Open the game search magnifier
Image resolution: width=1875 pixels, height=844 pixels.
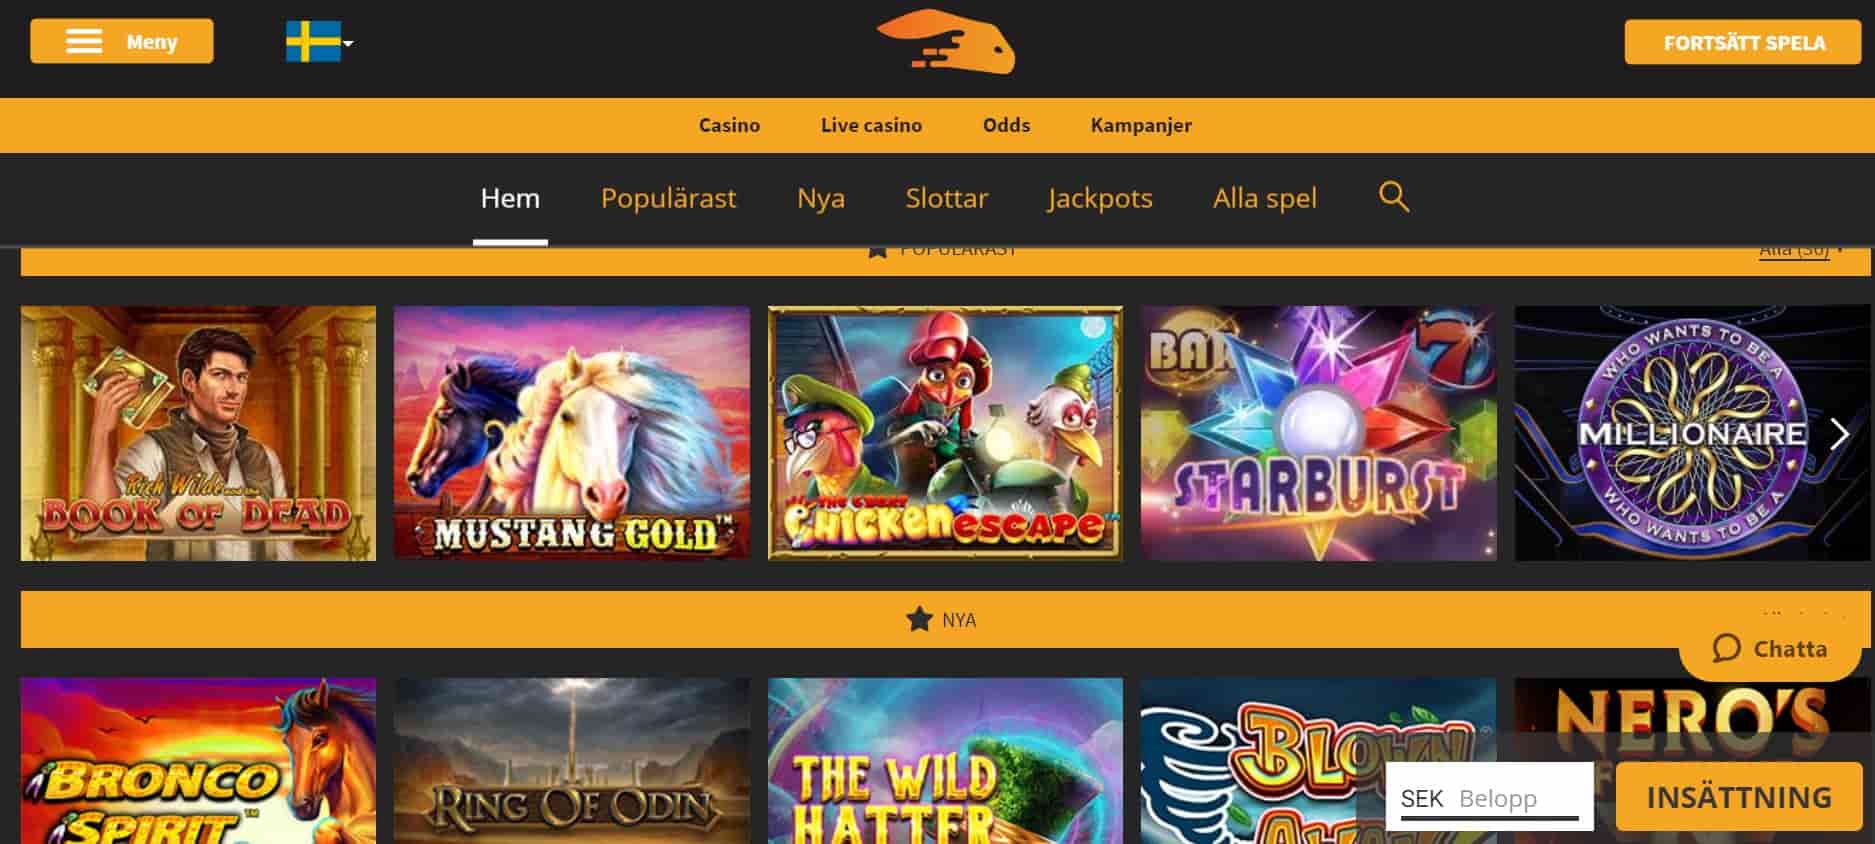pos(1393,196)
